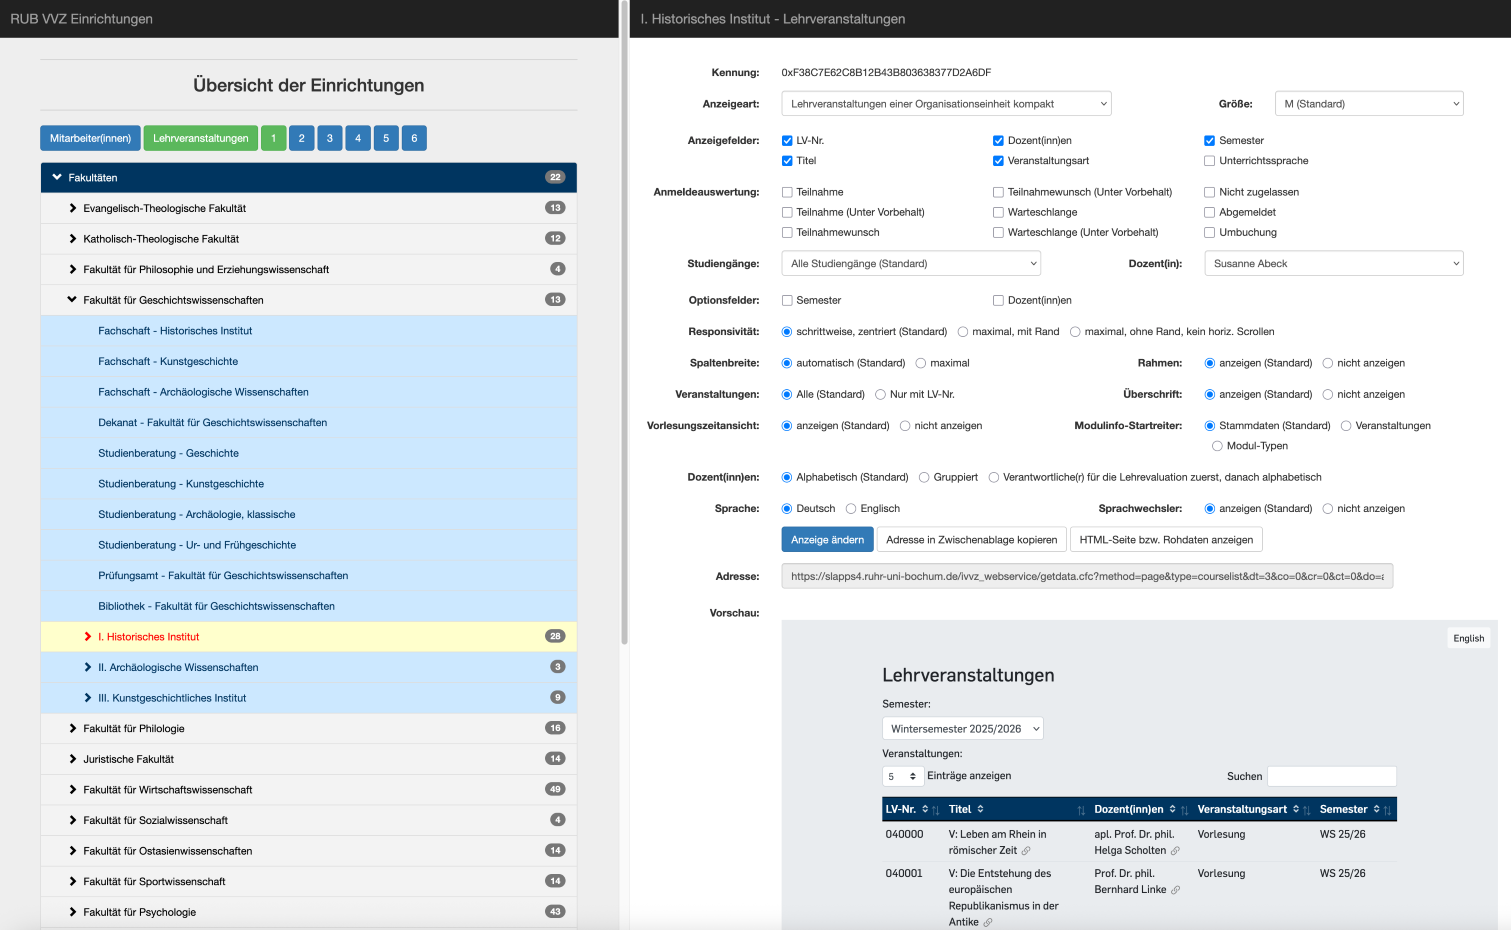Expand Fakultät für Philologie tree node
The height and width of the screenshot is (930, 1511).
[x=73, y=729]
